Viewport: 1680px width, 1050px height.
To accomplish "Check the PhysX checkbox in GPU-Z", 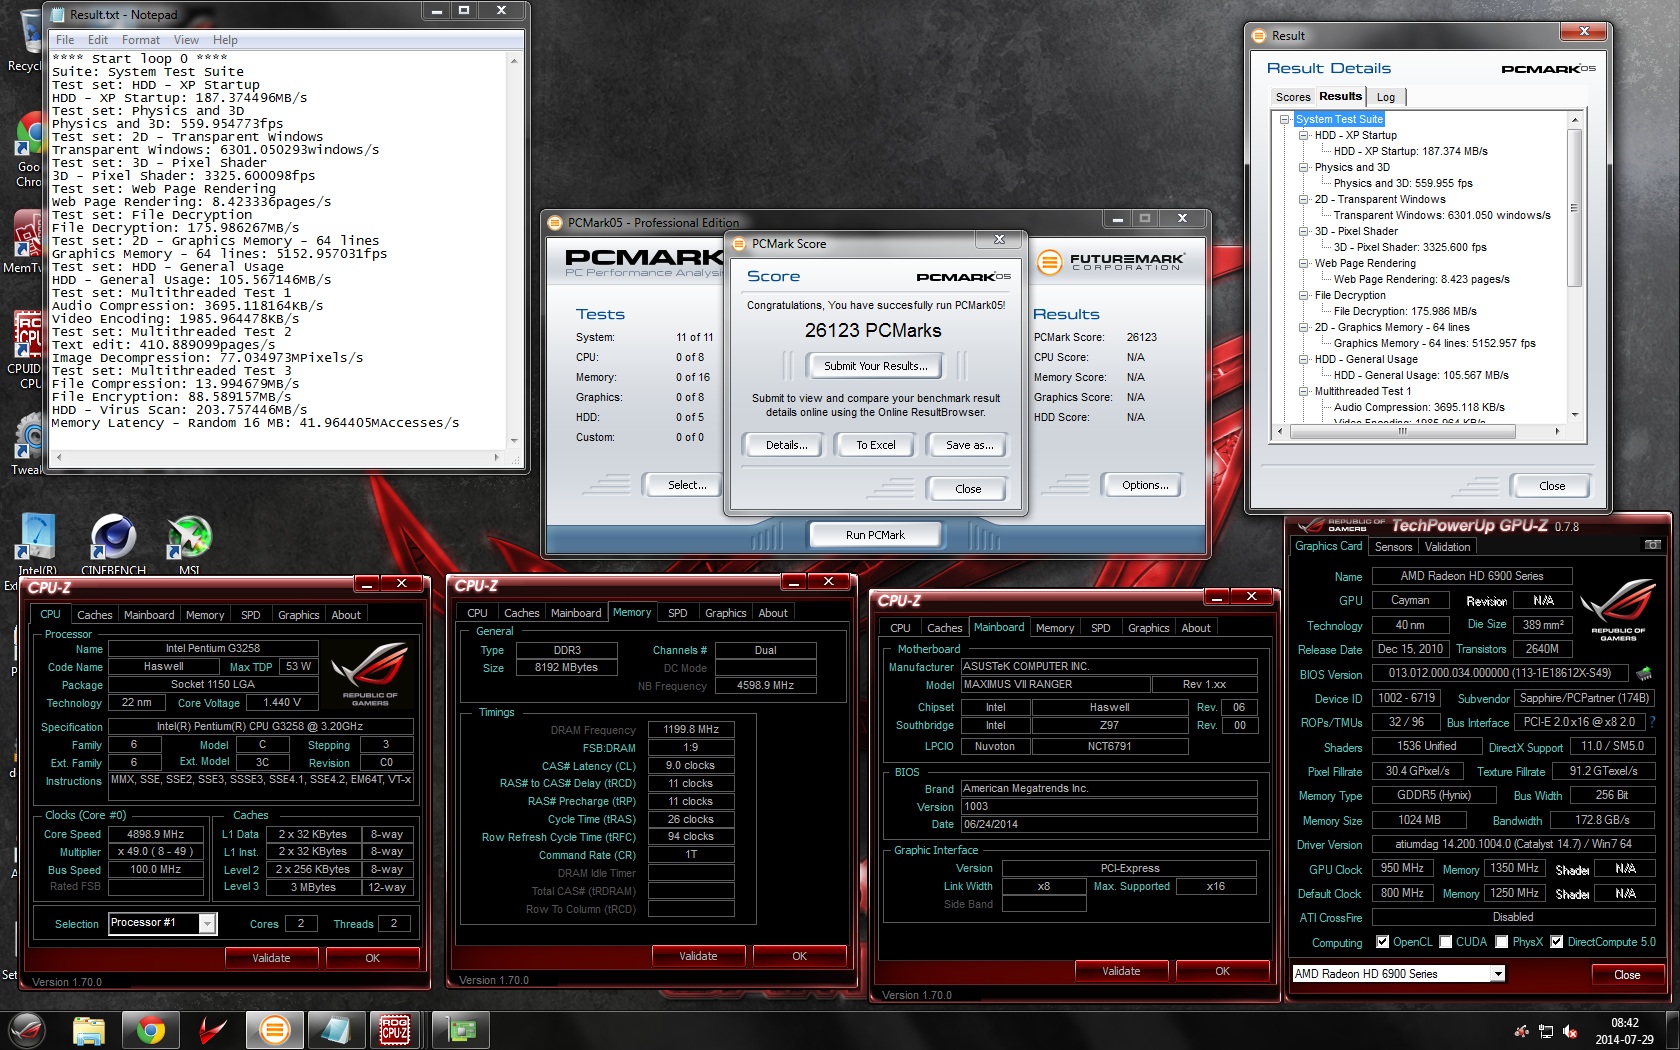I will (x=1502, y=942).
